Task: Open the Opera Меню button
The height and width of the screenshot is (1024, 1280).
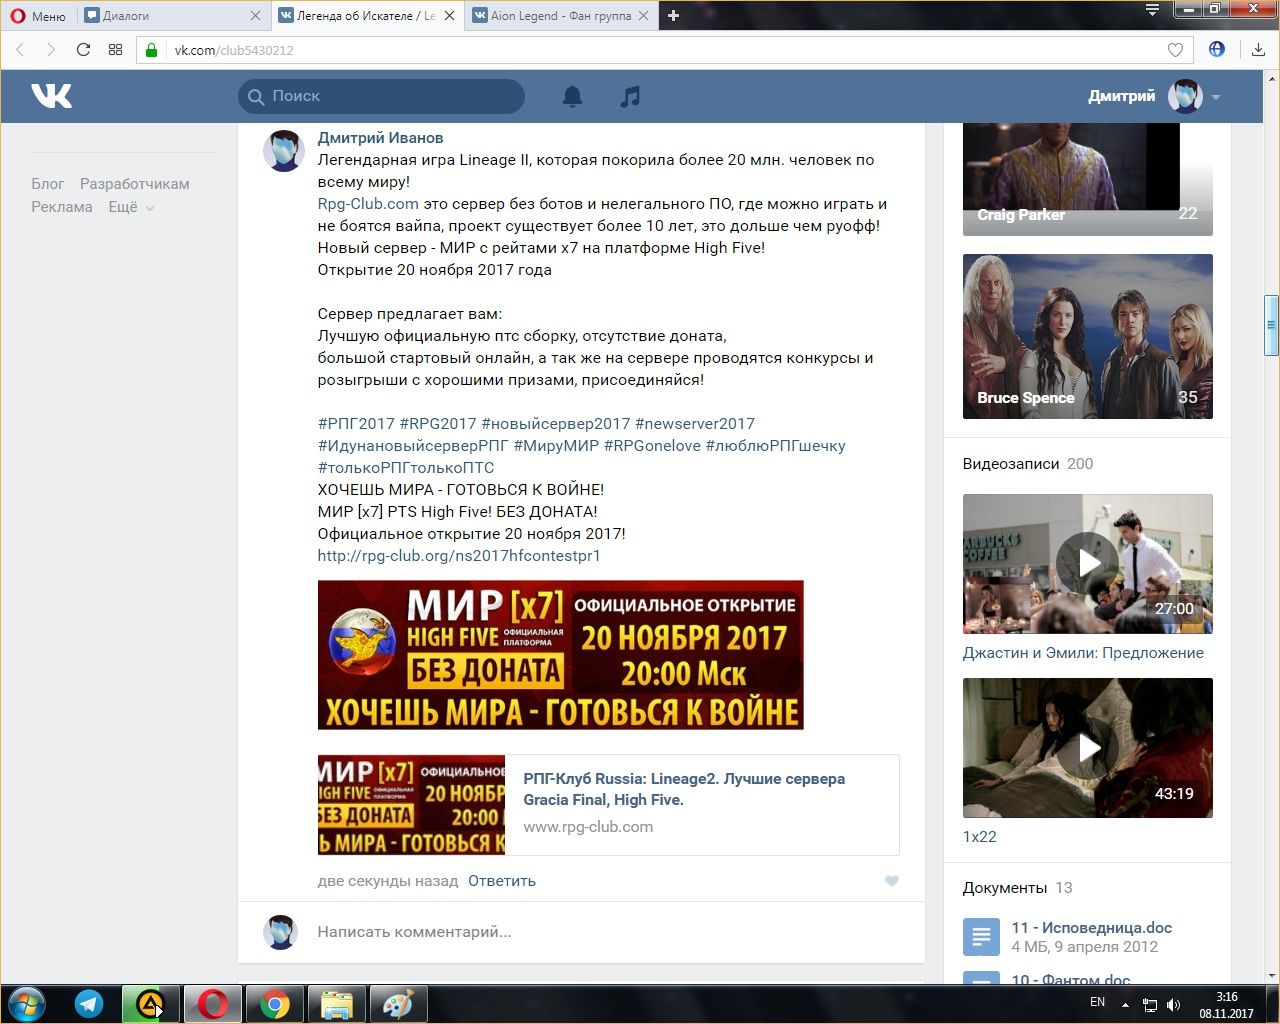Action: (x=38, y=16)
